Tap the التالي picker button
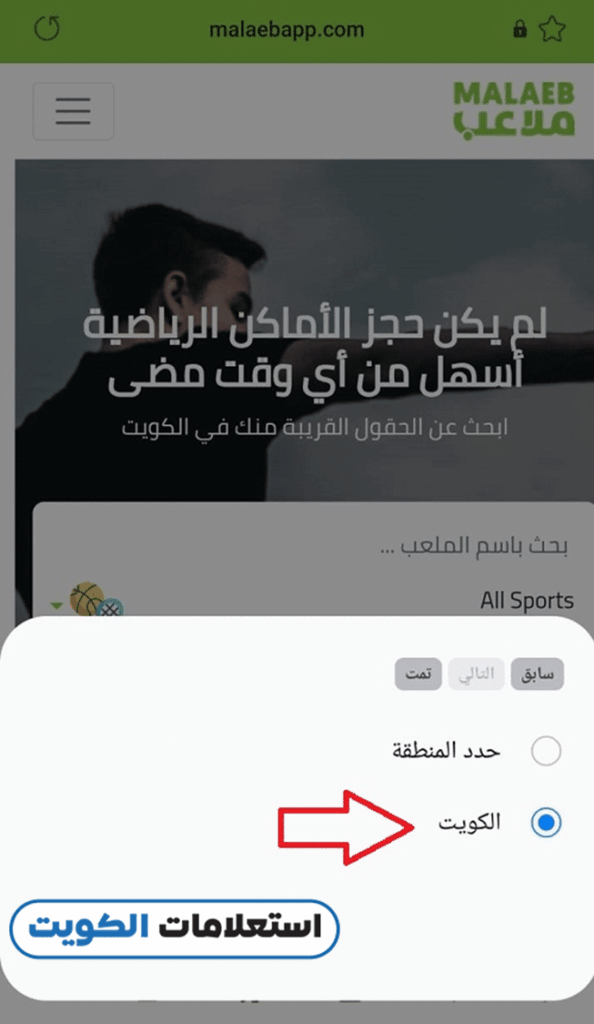This screenshot has width=594, height=1024. (x=476, y=674)
